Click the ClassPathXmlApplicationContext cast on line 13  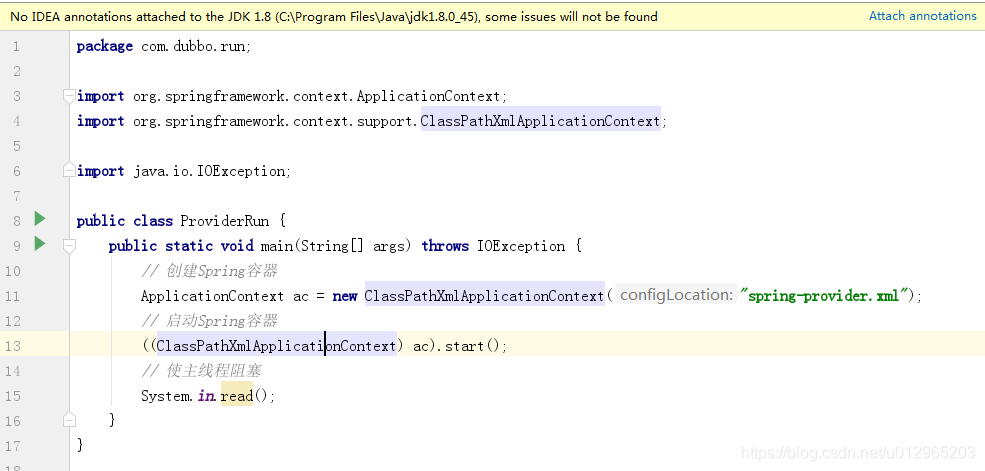pyautogui.click(x=276, y=346)
